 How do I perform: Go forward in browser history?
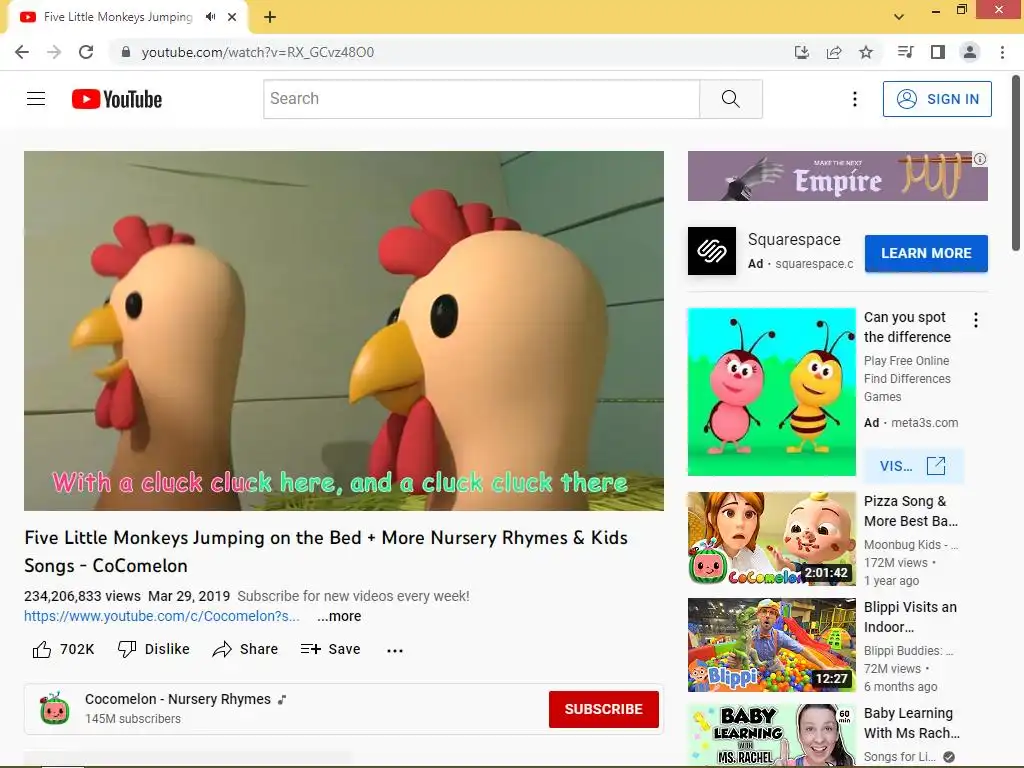click(x=54, y=52)
